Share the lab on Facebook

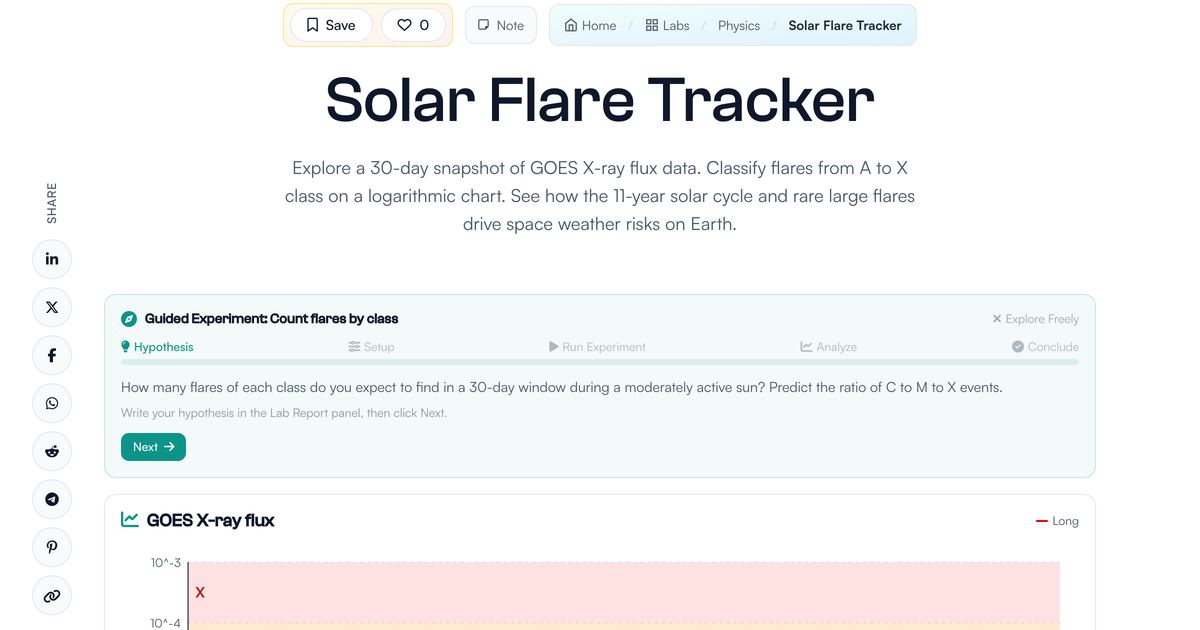[x=52, y=355]
